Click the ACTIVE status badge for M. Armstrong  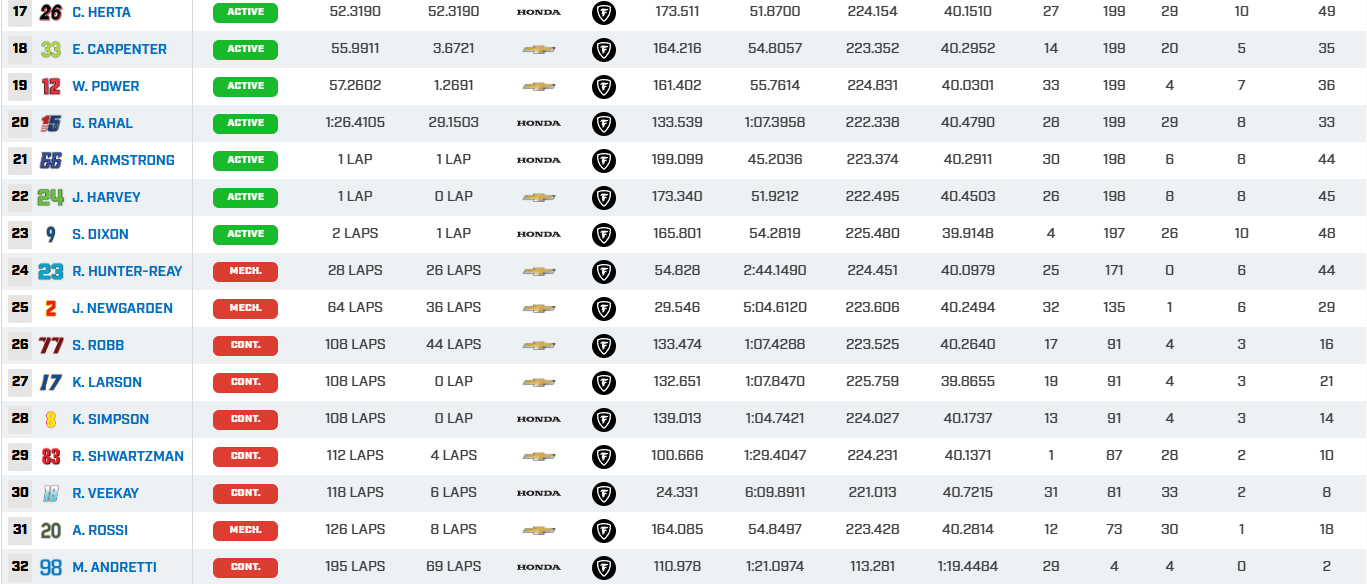[245, 160]
